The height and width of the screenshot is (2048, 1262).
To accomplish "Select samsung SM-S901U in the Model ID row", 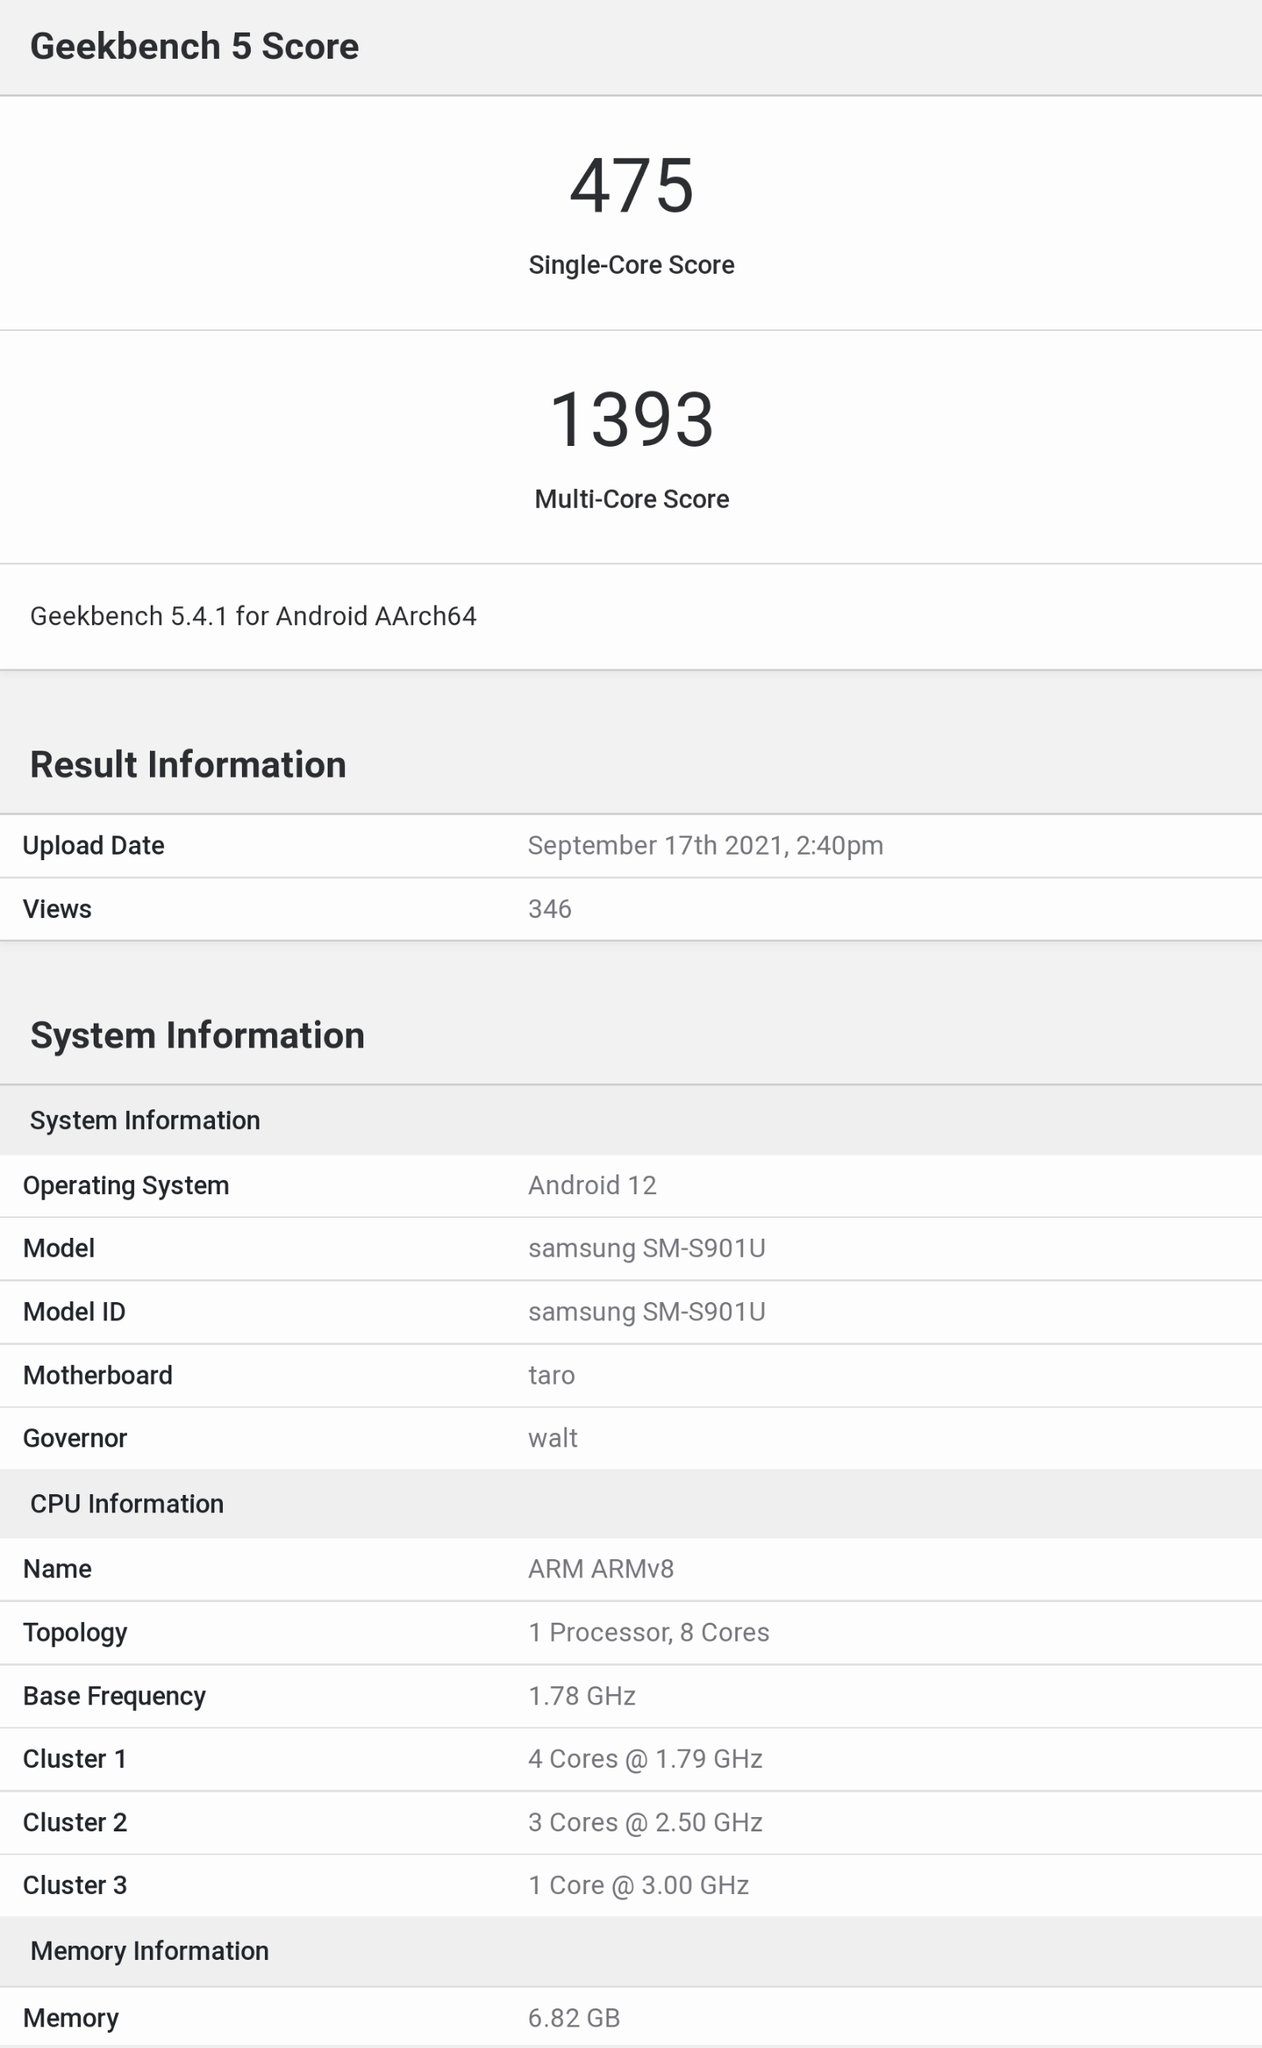I will (x=647, y=1312).
